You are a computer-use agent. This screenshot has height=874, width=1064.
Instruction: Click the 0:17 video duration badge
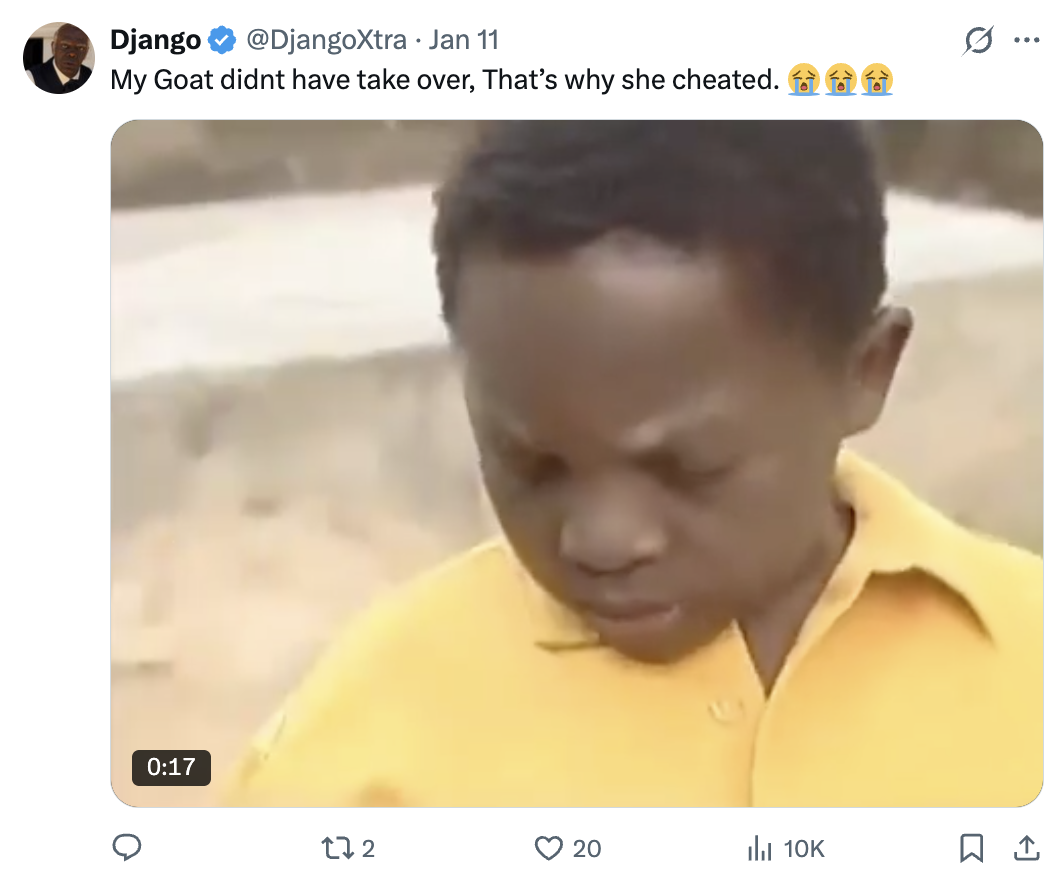(171, 767)
